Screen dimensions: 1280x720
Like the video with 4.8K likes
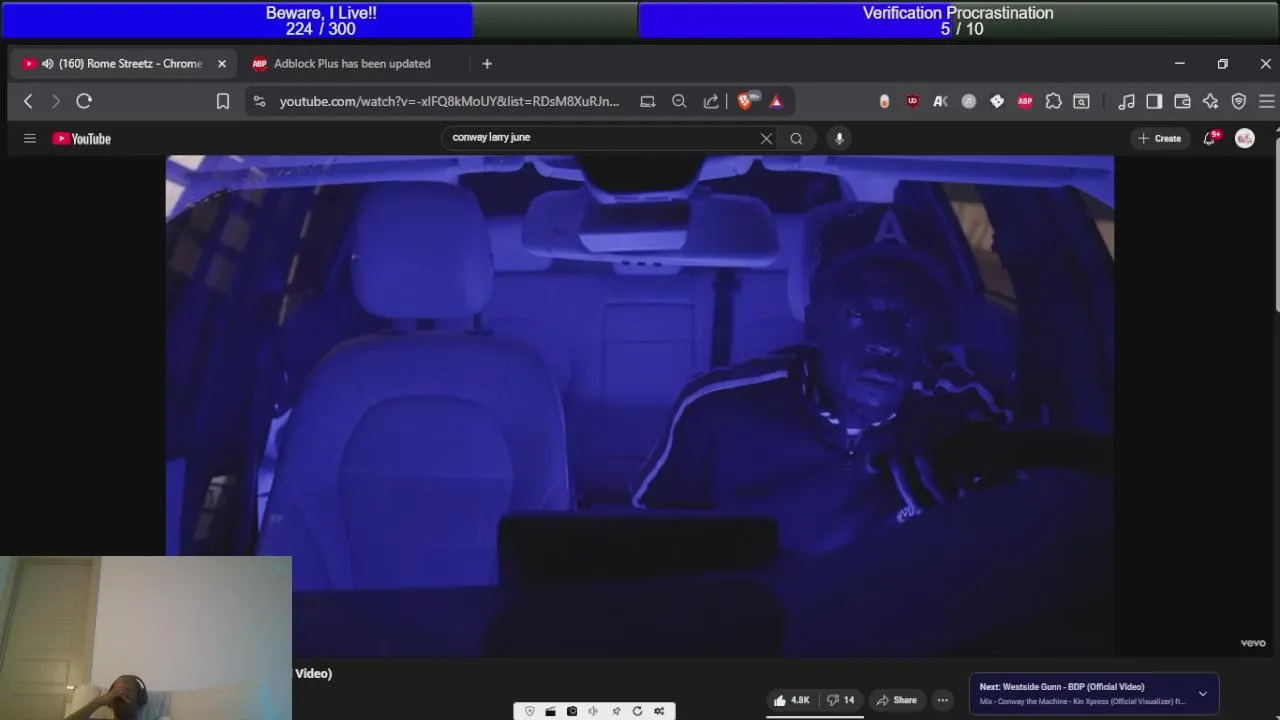pyautogui.click(x=792, y=700)
